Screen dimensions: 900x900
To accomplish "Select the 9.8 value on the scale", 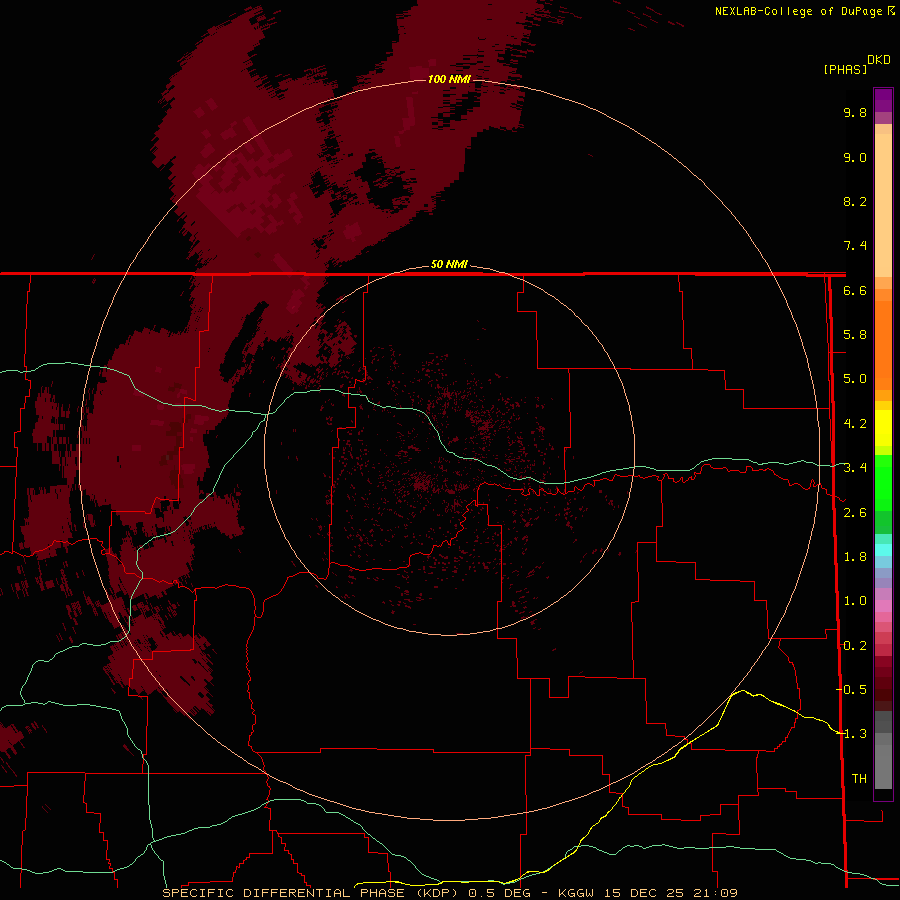I will (855, 112).
